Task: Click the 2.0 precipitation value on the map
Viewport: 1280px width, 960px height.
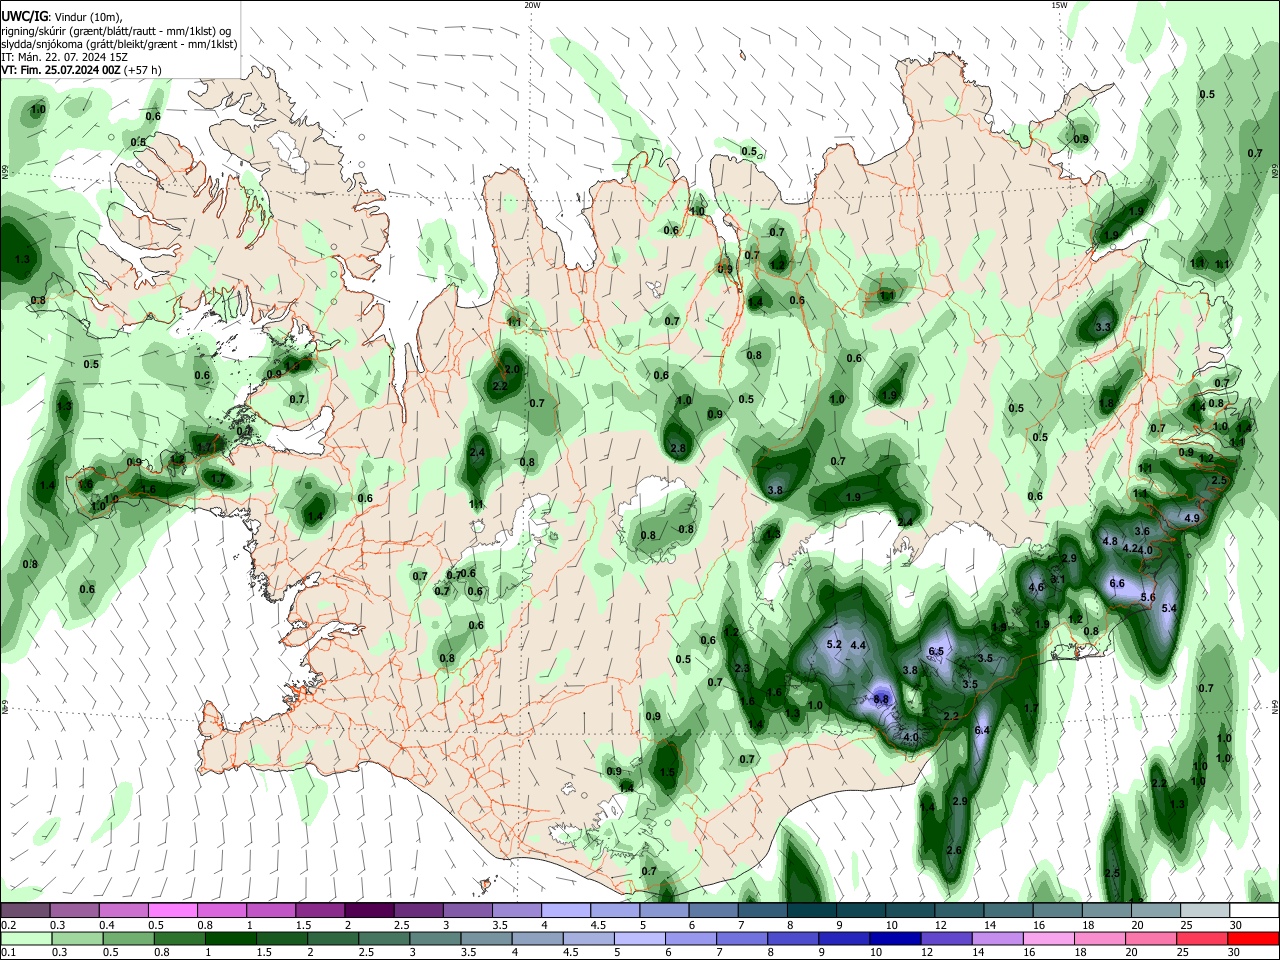Action: [512, 370]
